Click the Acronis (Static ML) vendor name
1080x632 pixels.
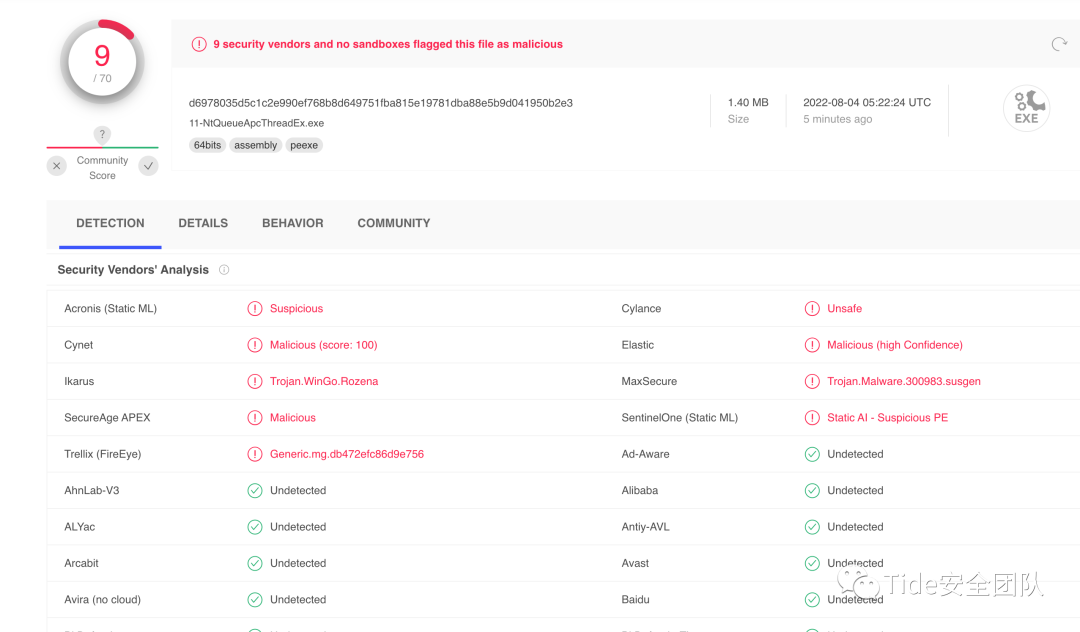(x=110, y=308)
